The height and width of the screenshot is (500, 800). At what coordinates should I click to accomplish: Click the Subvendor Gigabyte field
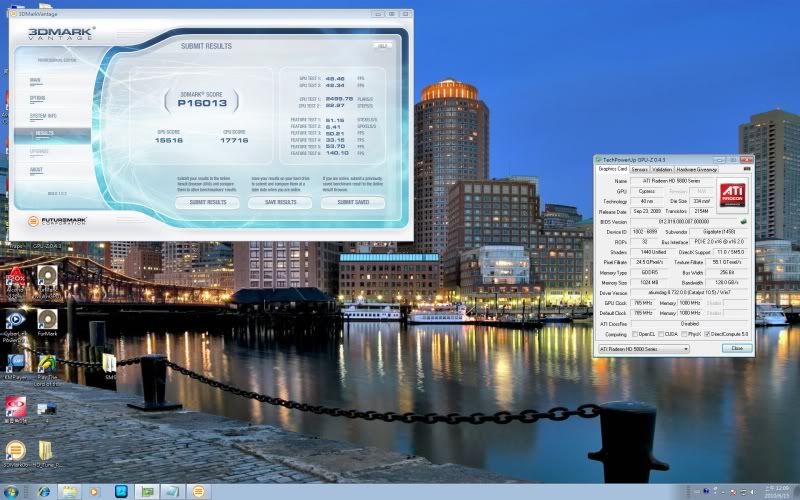click(720, 232)
